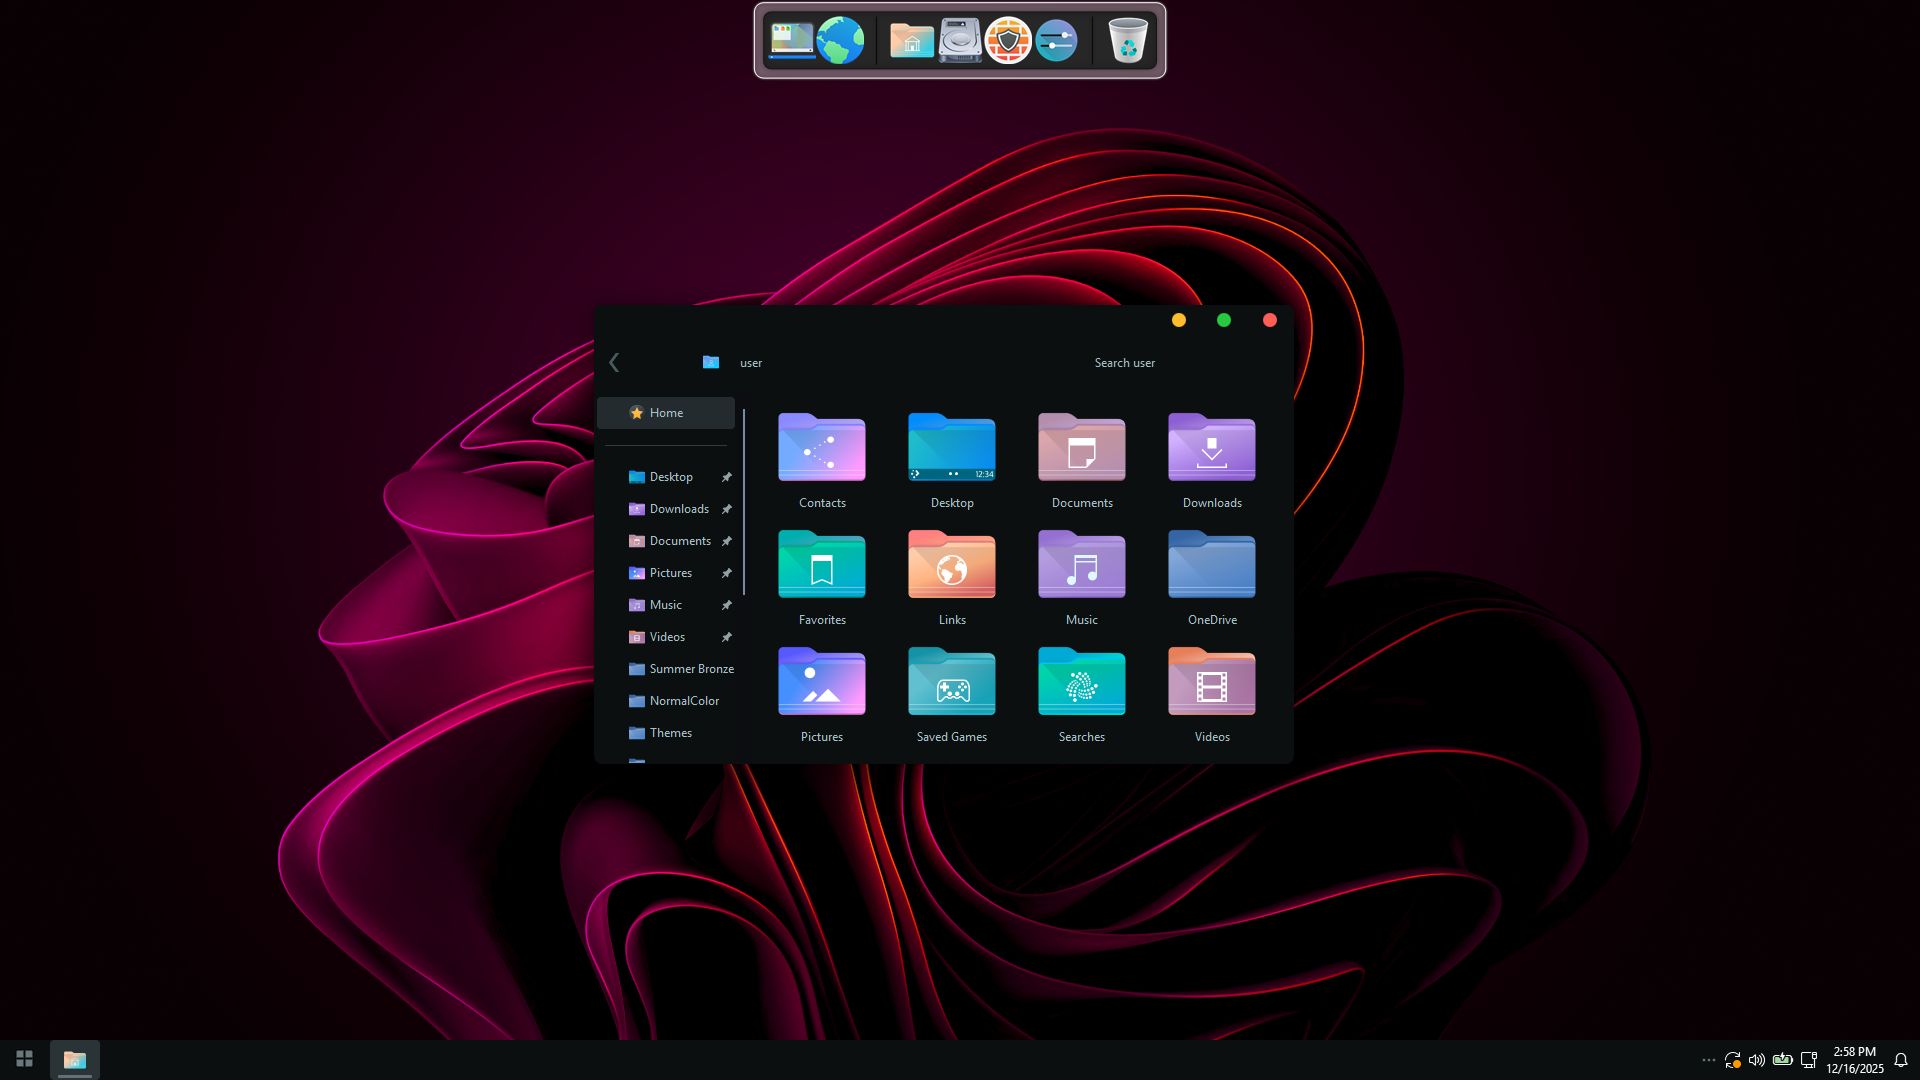The width and height of the screenshot is (1920, 1080).
Task: Open the hard drive icon in dock
Action: (x=960, y=41)
